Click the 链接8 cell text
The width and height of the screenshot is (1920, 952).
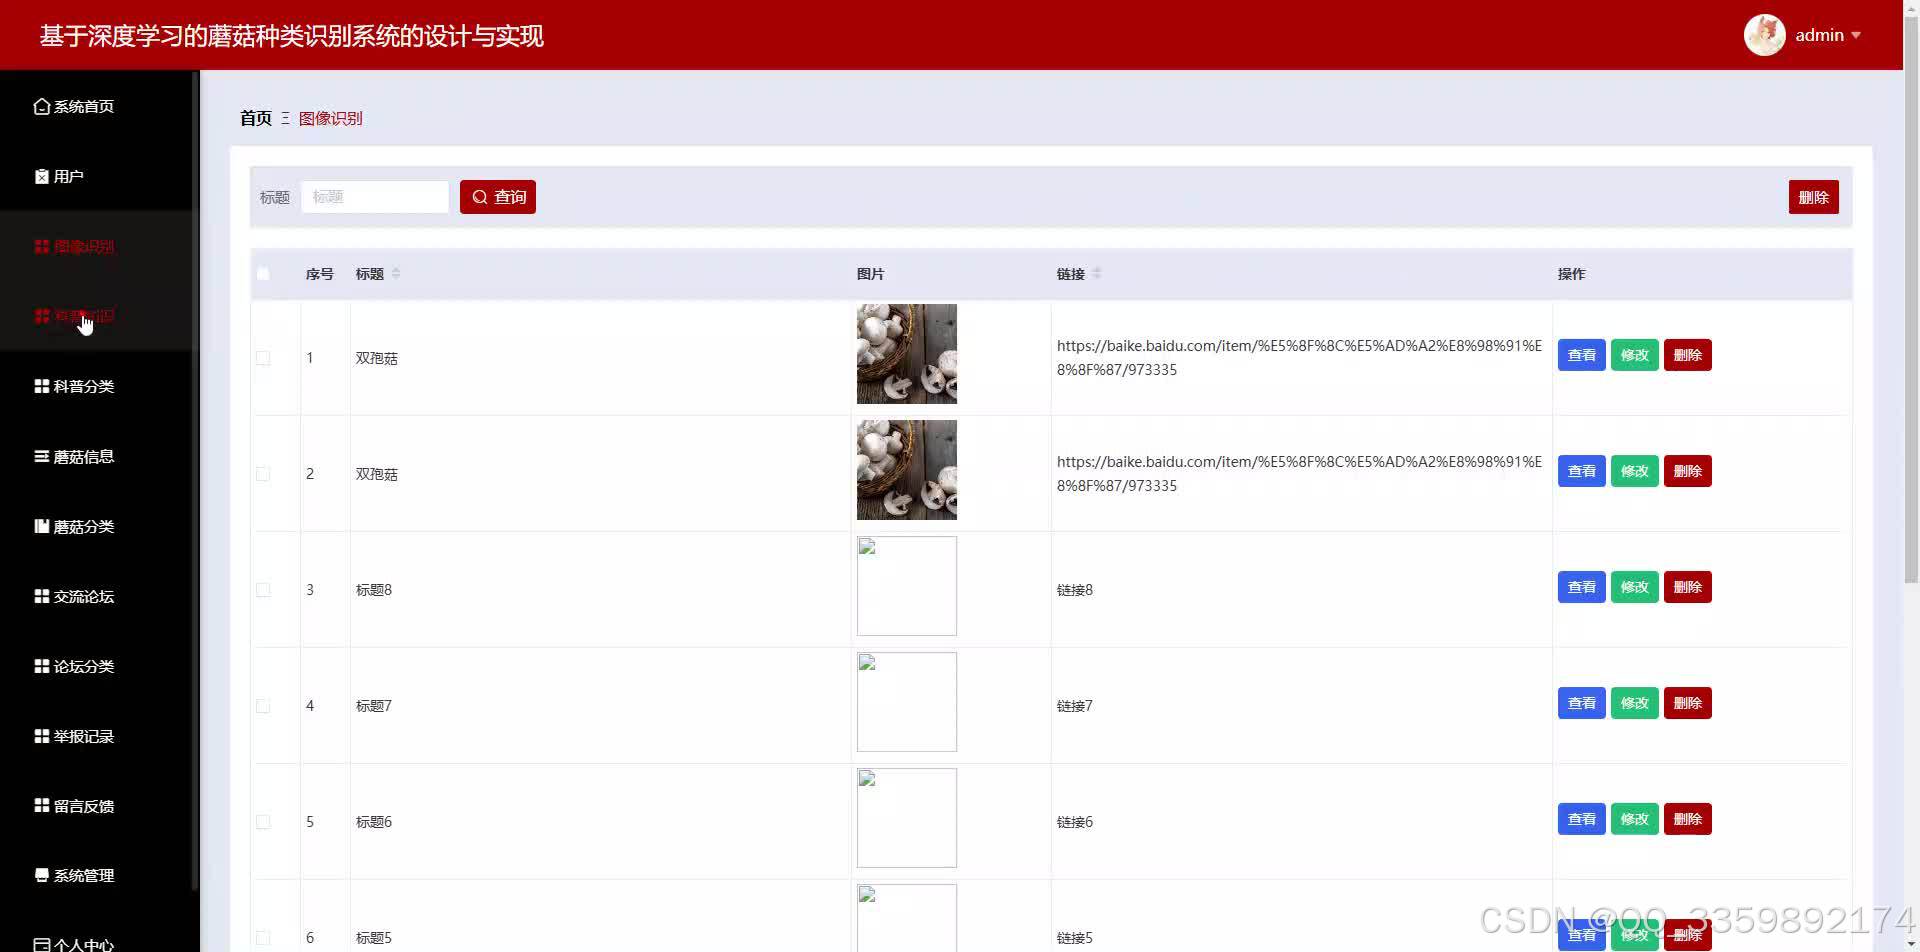(x=1075, y=590)
